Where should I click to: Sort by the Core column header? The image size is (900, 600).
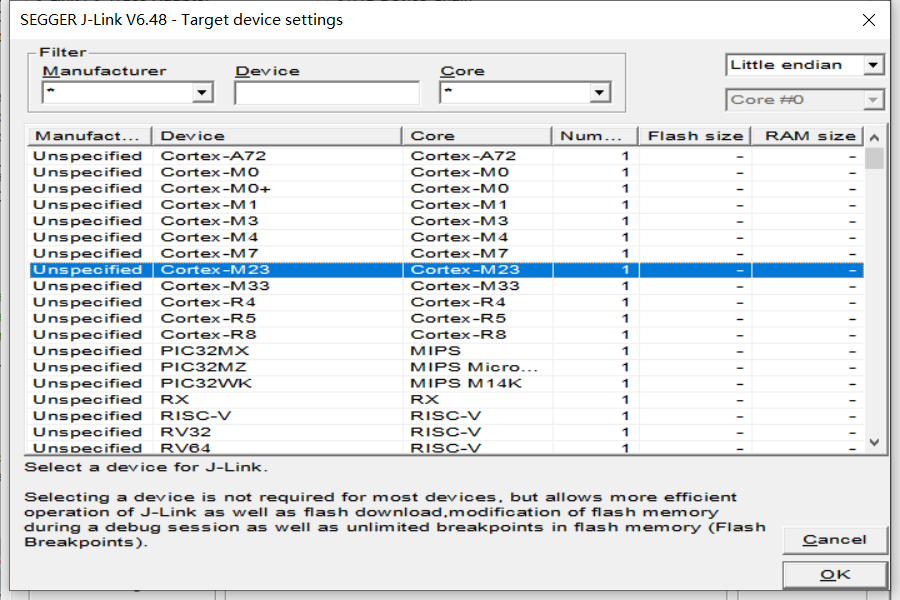477,136
